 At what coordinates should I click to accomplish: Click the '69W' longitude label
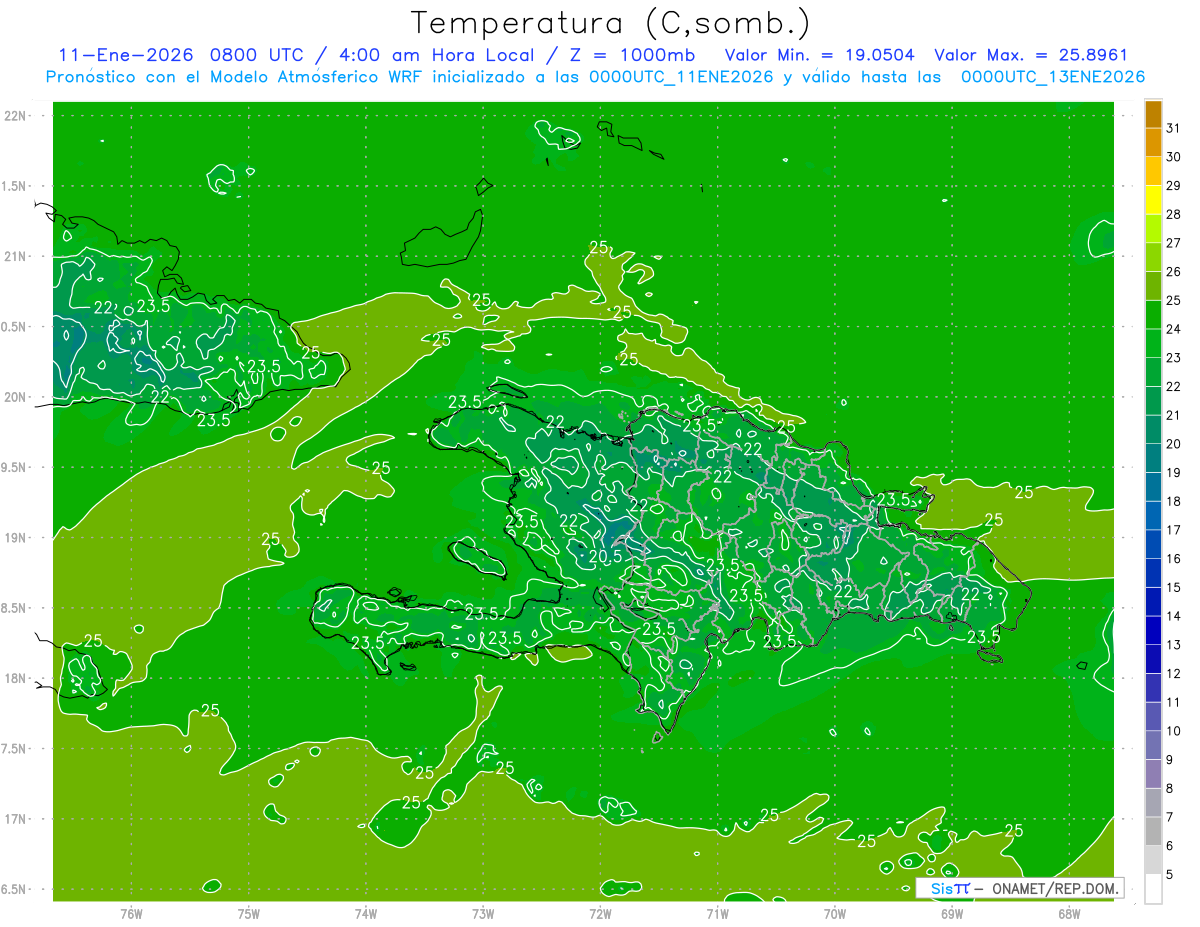952,914
